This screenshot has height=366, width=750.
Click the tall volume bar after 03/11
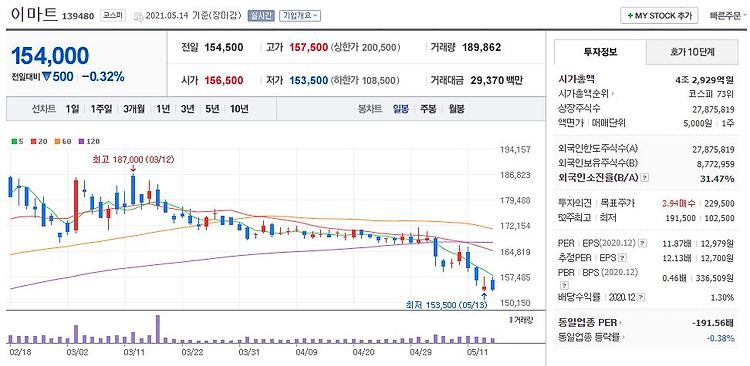(158, 329)
